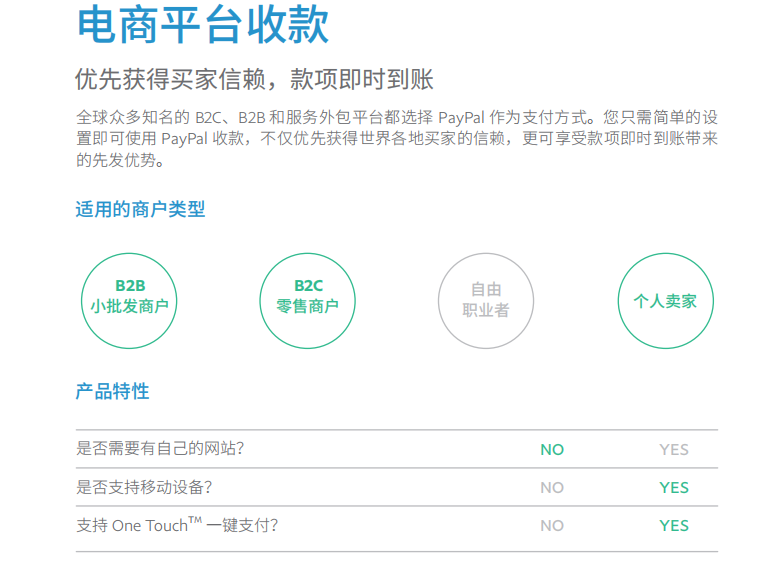Click the 优先获得买家信赖，款项即时到账 subtitle
Screen dimensions: 766x577
point(254,79)
